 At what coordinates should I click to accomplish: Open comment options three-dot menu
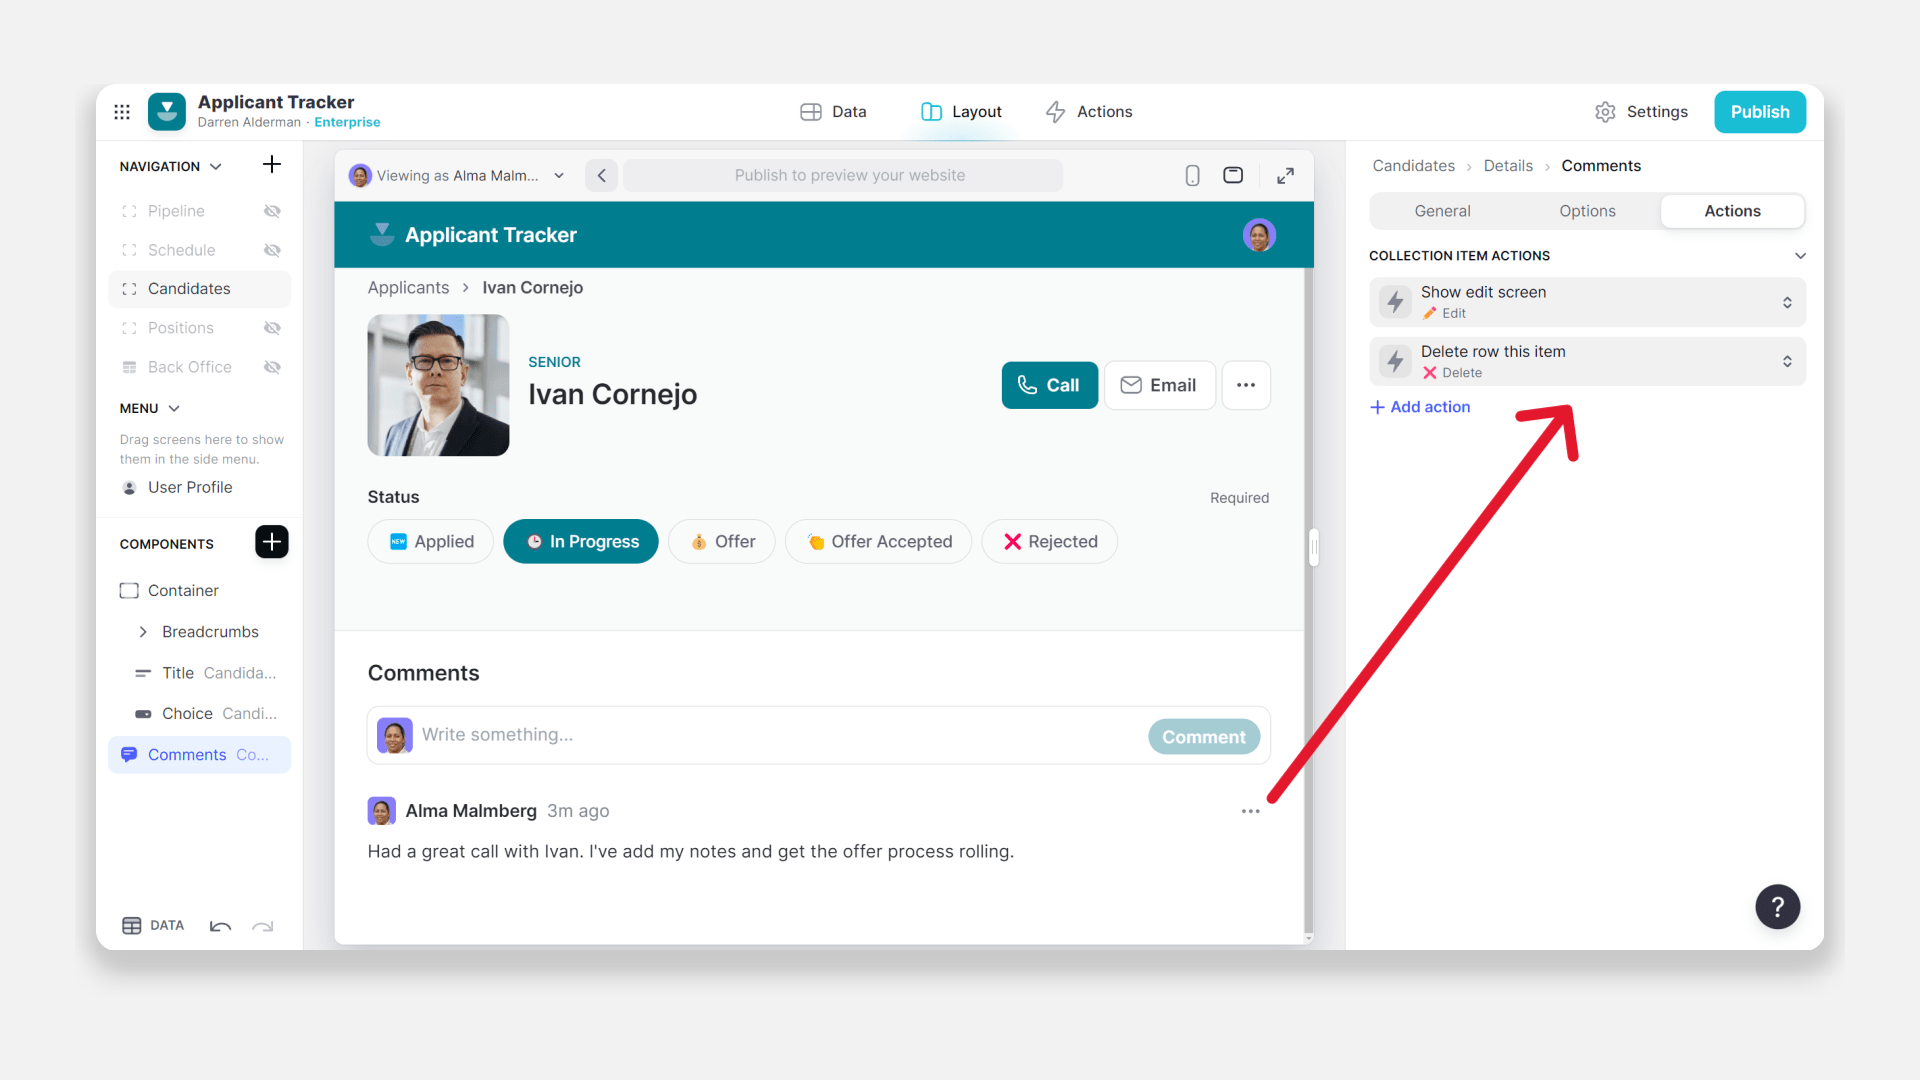(1250, 811)
